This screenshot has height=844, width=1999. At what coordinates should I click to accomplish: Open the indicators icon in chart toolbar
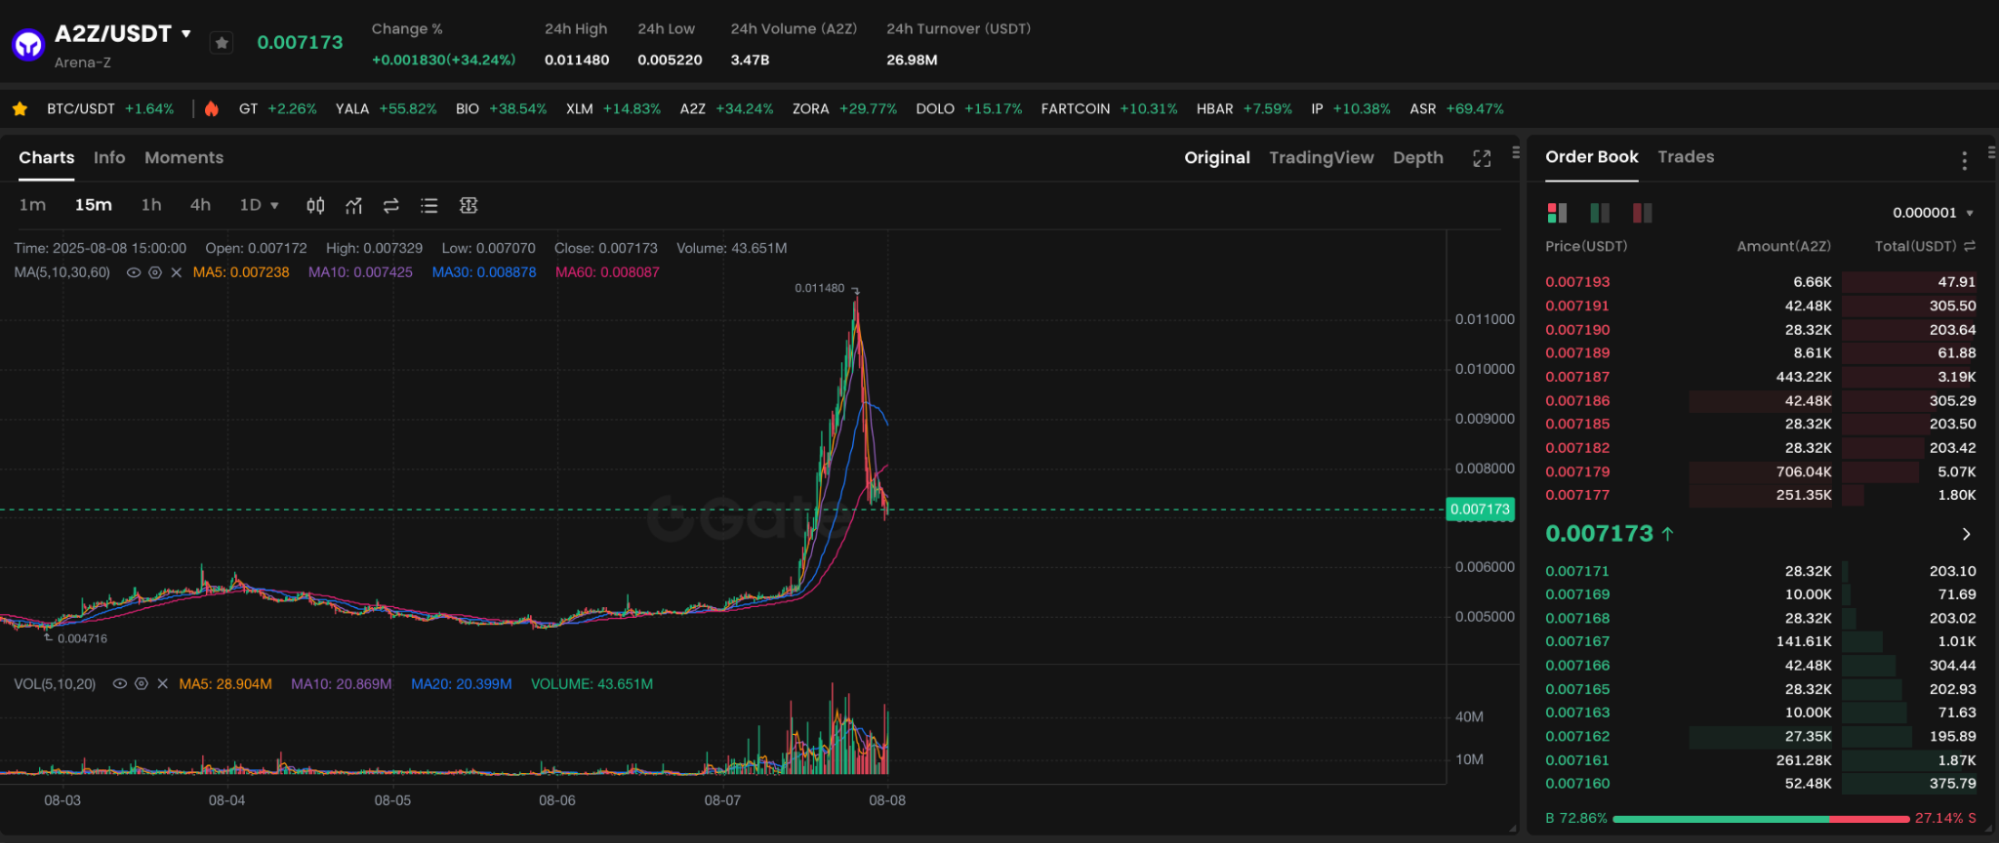(354, 206)
